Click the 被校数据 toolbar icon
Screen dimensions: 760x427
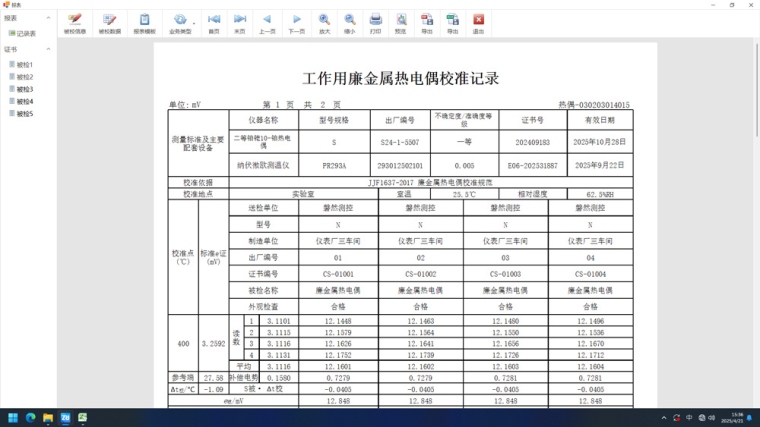[110, 23]
